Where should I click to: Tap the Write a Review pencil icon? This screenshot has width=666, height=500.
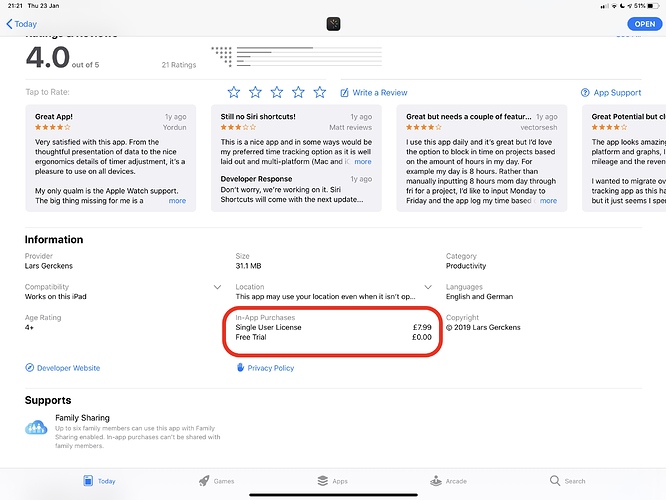pos(344,93)
